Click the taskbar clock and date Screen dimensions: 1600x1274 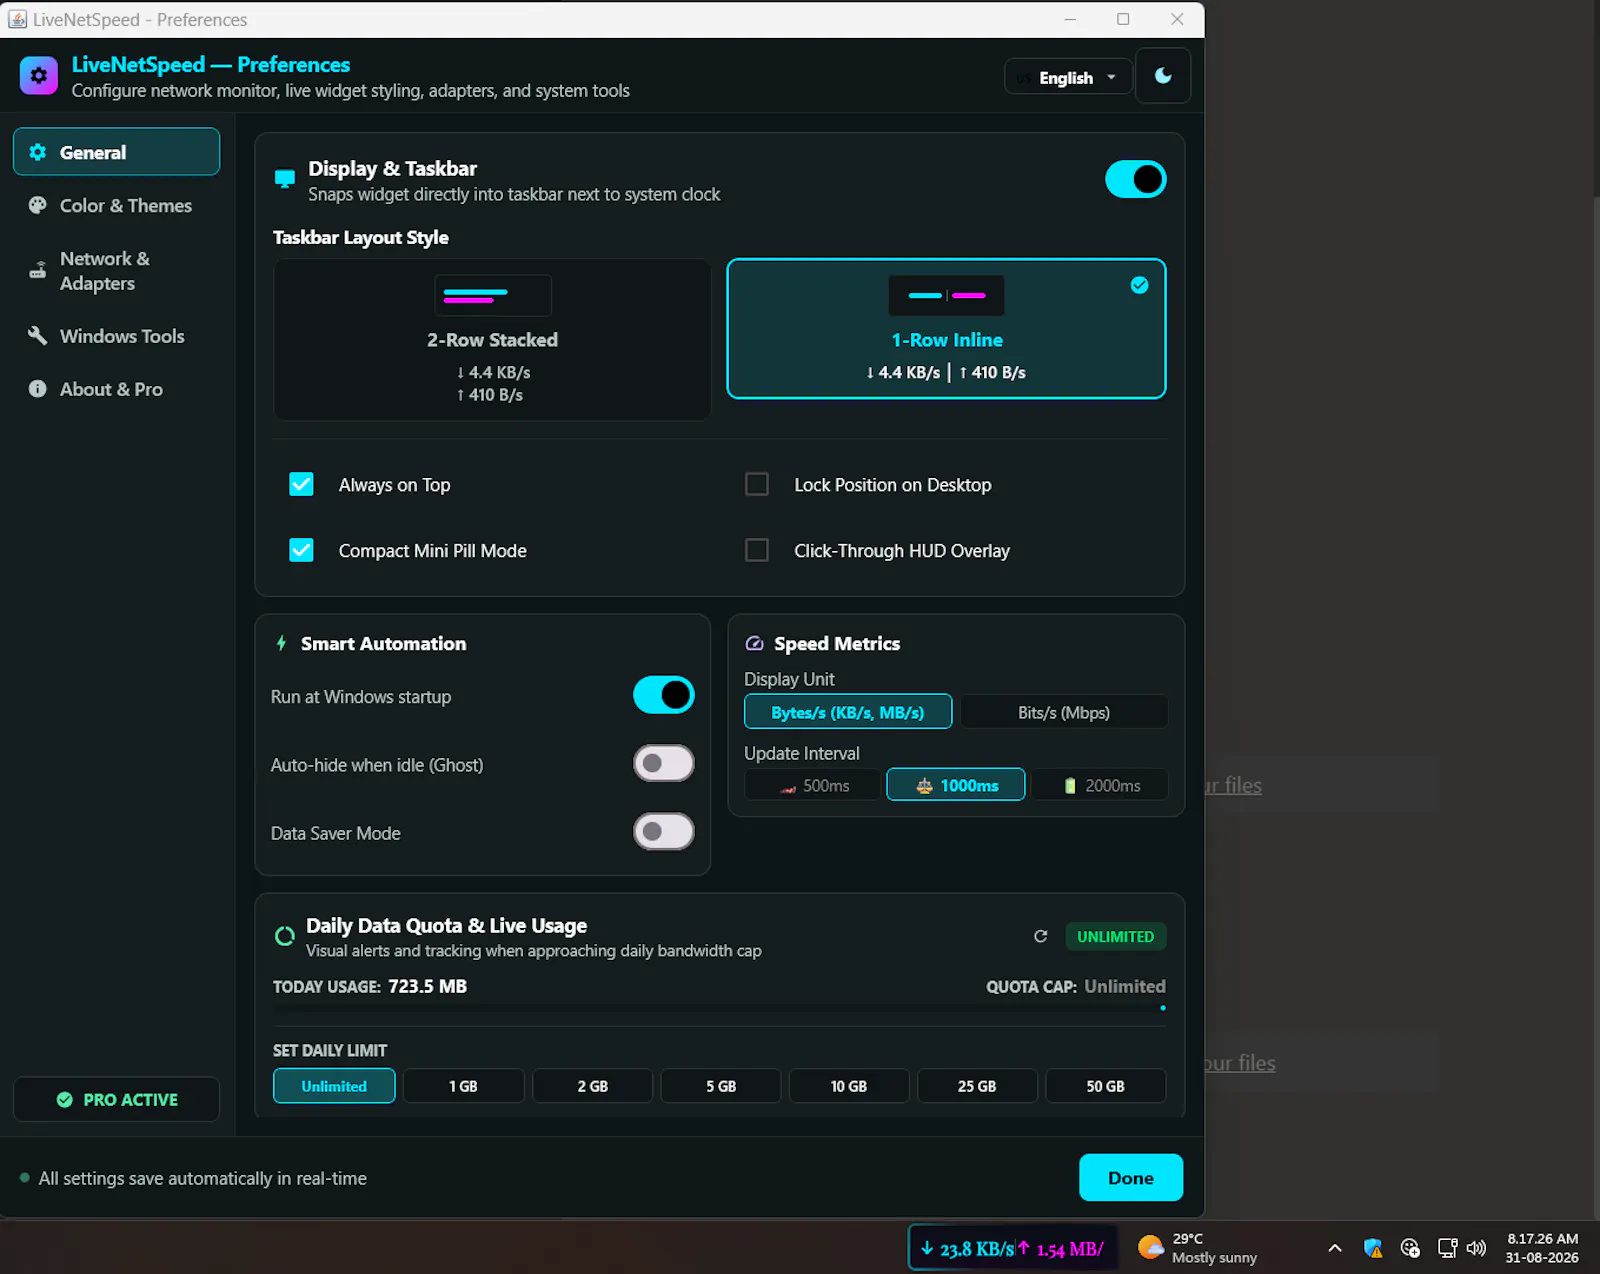pos(1542,1248)
